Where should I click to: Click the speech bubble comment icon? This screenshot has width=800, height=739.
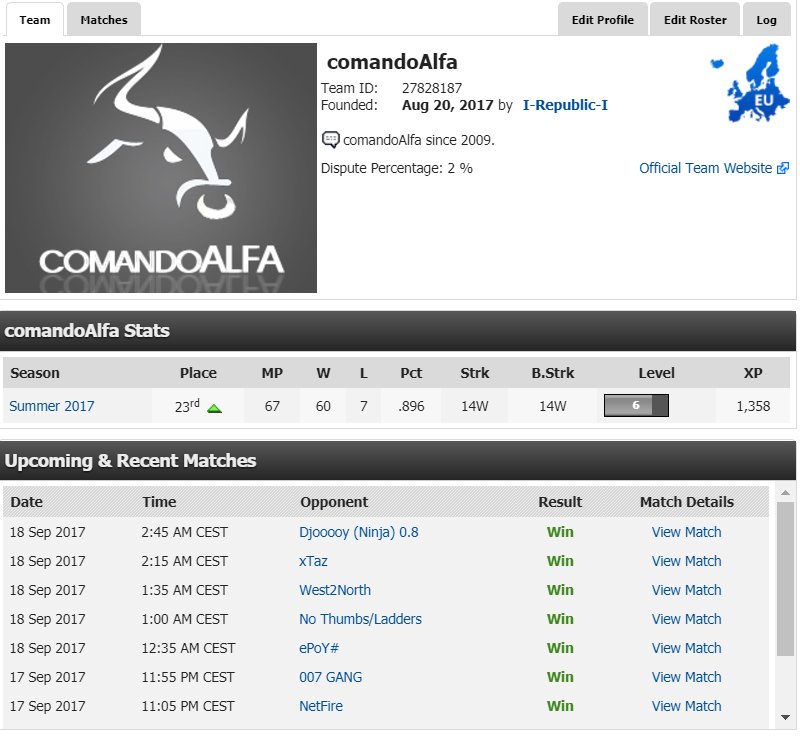pos(330,140)
